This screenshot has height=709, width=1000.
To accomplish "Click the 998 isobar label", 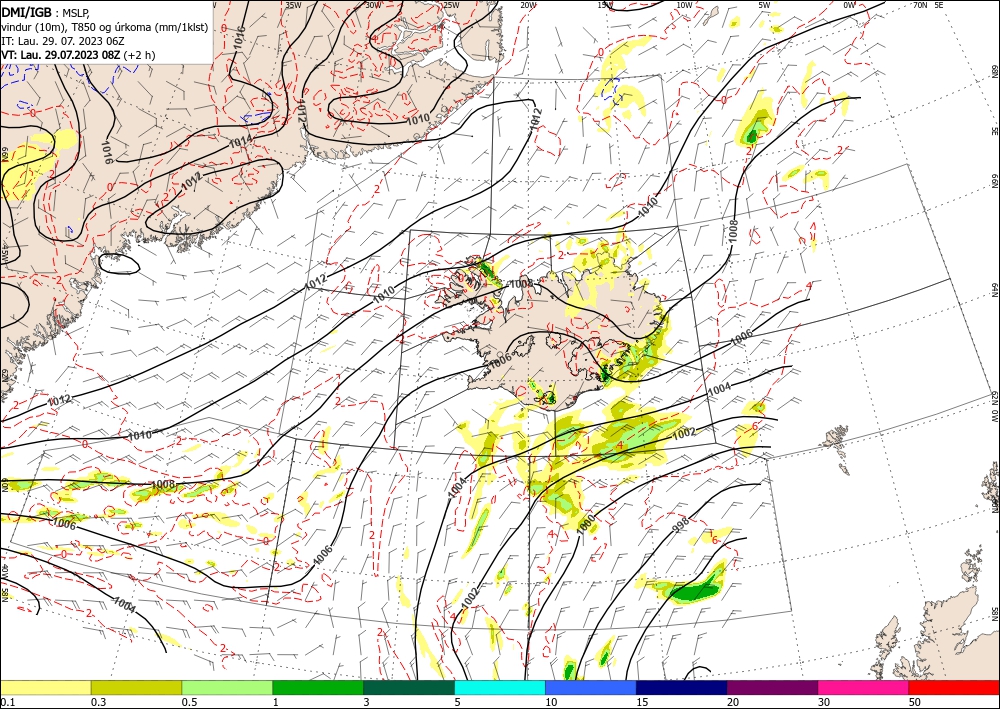I will [681, 525].
